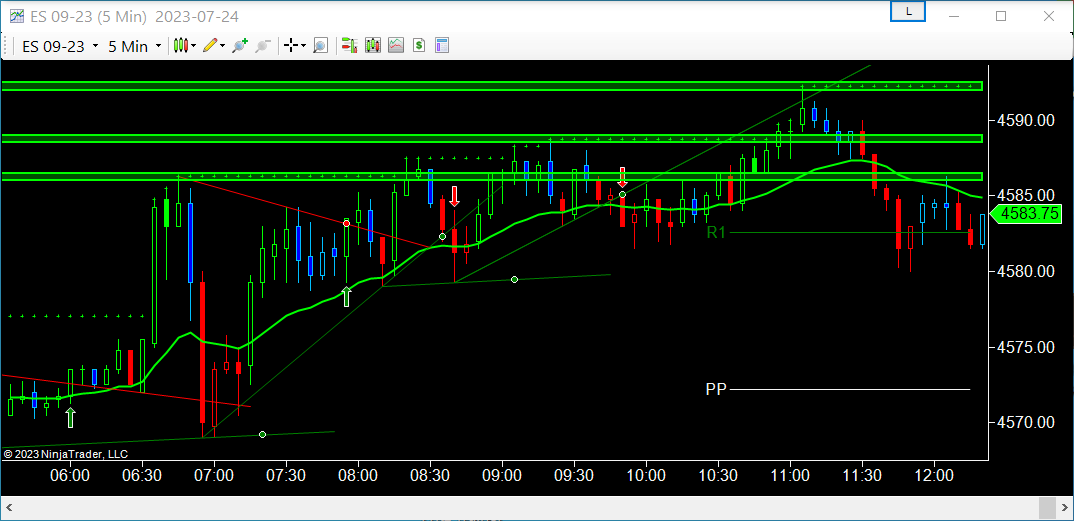Click the L link button in title bar
Viewport: 1074px width, 521px height.
pyautogui.click(x=908, y=11)
